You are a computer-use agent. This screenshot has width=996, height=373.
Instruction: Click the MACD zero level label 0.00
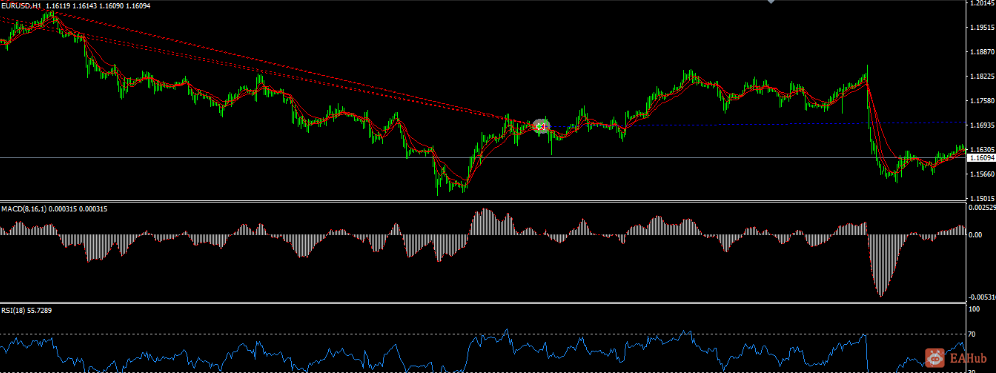point(976,235)
